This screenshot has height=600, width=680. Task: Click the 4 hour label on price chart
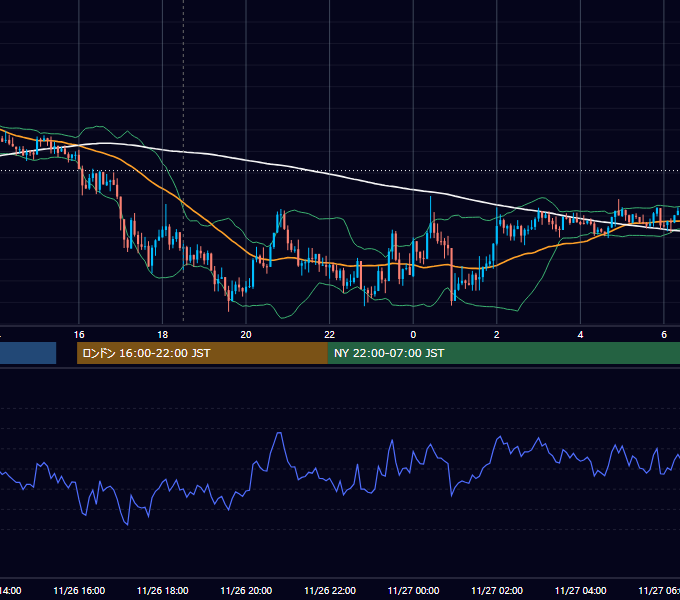click(580, 335)
